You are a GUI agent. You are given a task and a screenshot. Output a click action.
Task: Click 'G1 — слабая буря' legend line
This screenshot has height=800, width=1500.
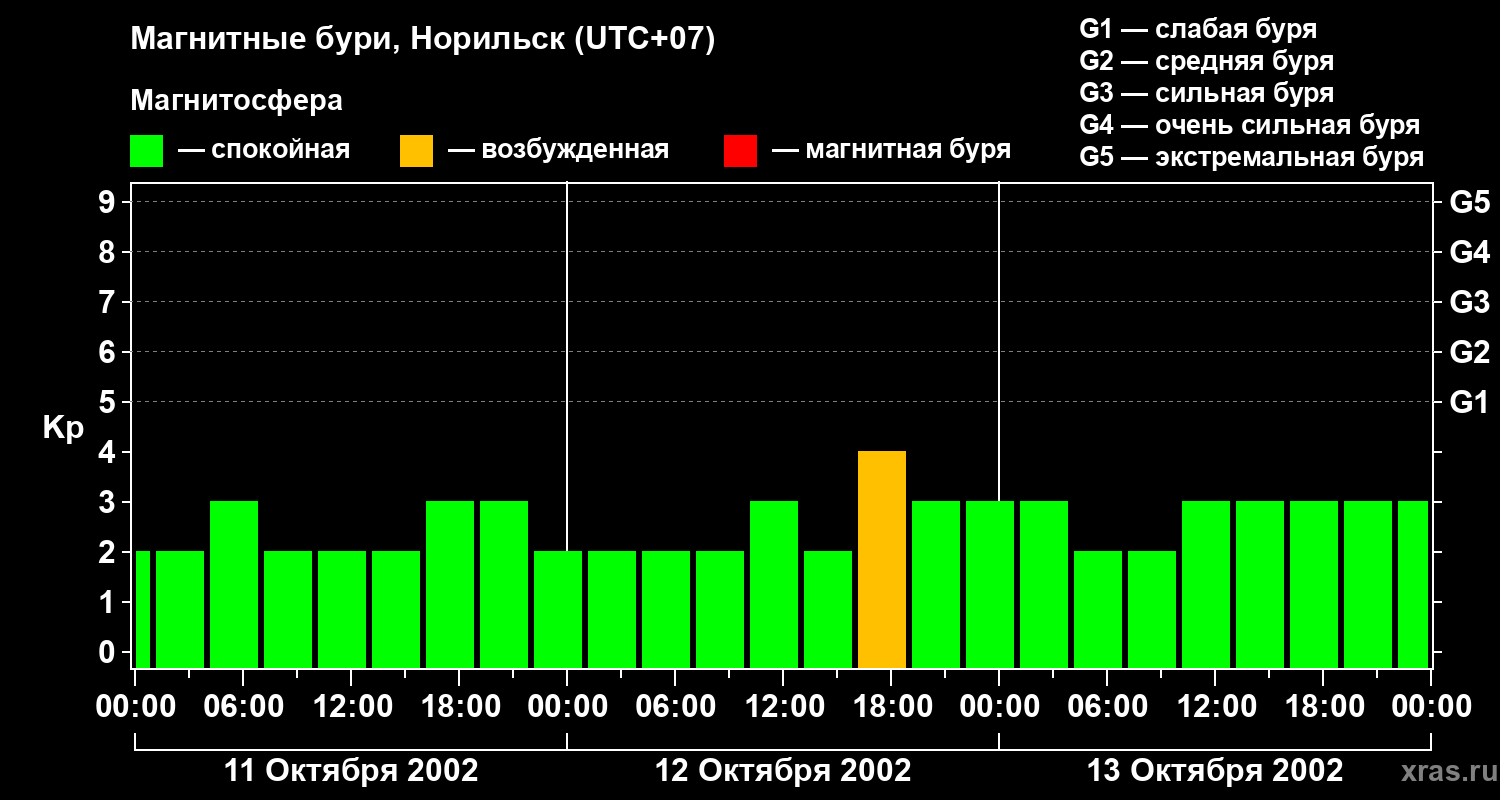pyautogui.click(x=1198, y=29)
